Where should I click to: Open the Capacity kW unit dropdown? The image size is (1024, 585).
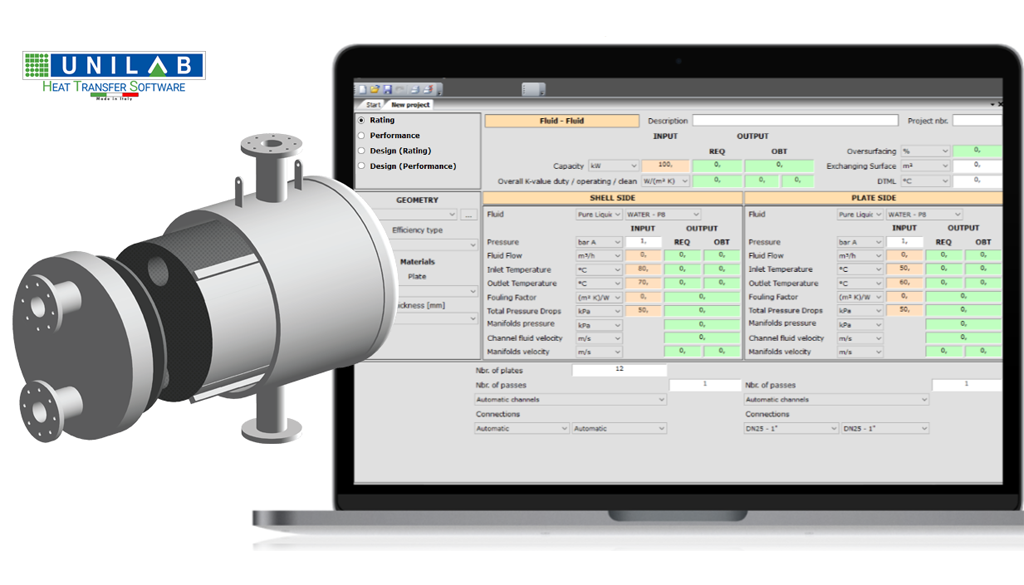tap(613, 166)
